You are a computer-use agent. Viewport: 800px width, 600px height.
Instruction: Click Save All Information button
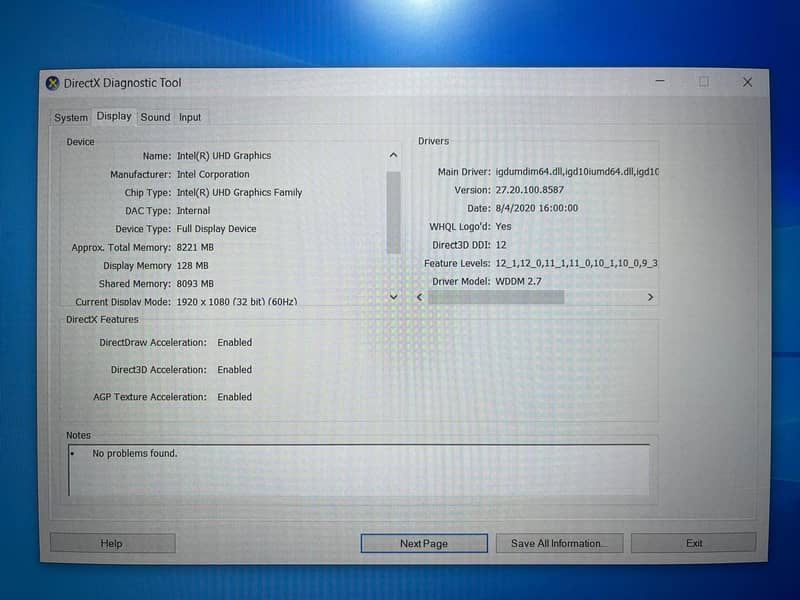pos(559,543)
